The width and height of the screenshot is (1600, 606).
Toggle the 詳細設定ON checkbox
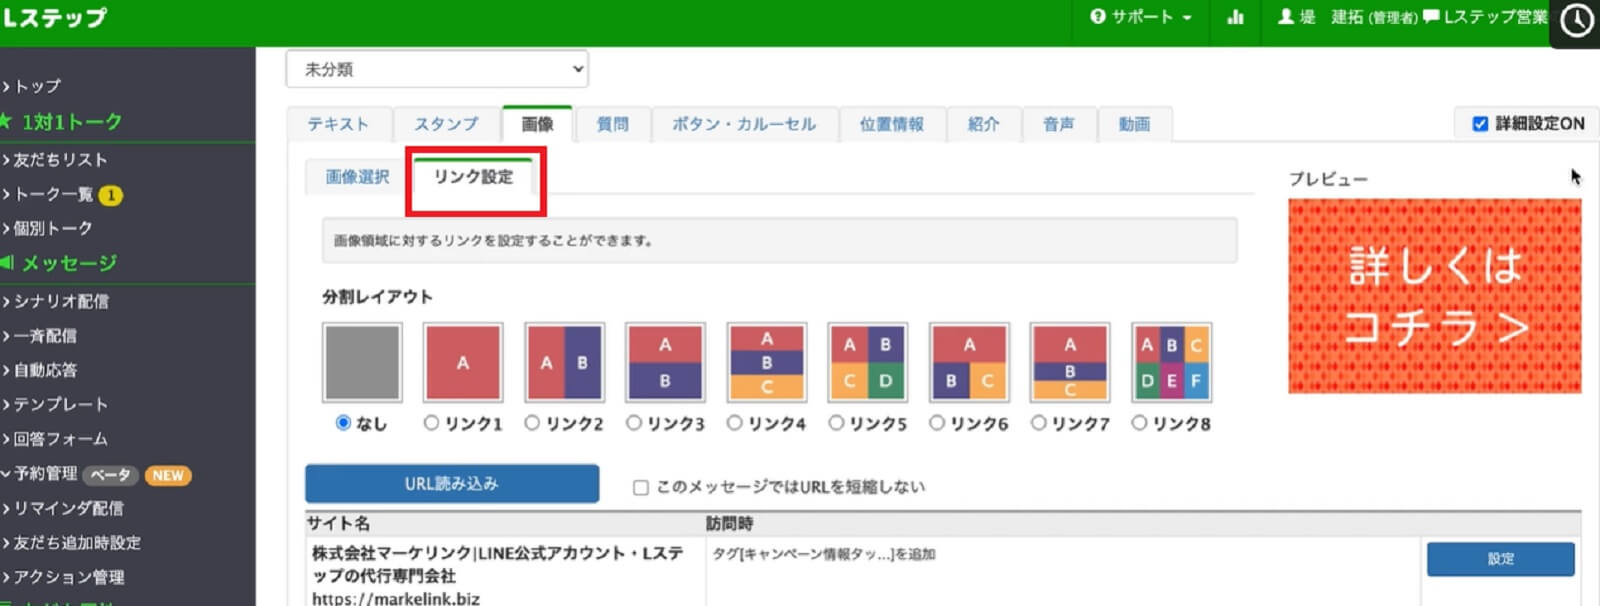pyautogui.click(x=1480, y=124)
